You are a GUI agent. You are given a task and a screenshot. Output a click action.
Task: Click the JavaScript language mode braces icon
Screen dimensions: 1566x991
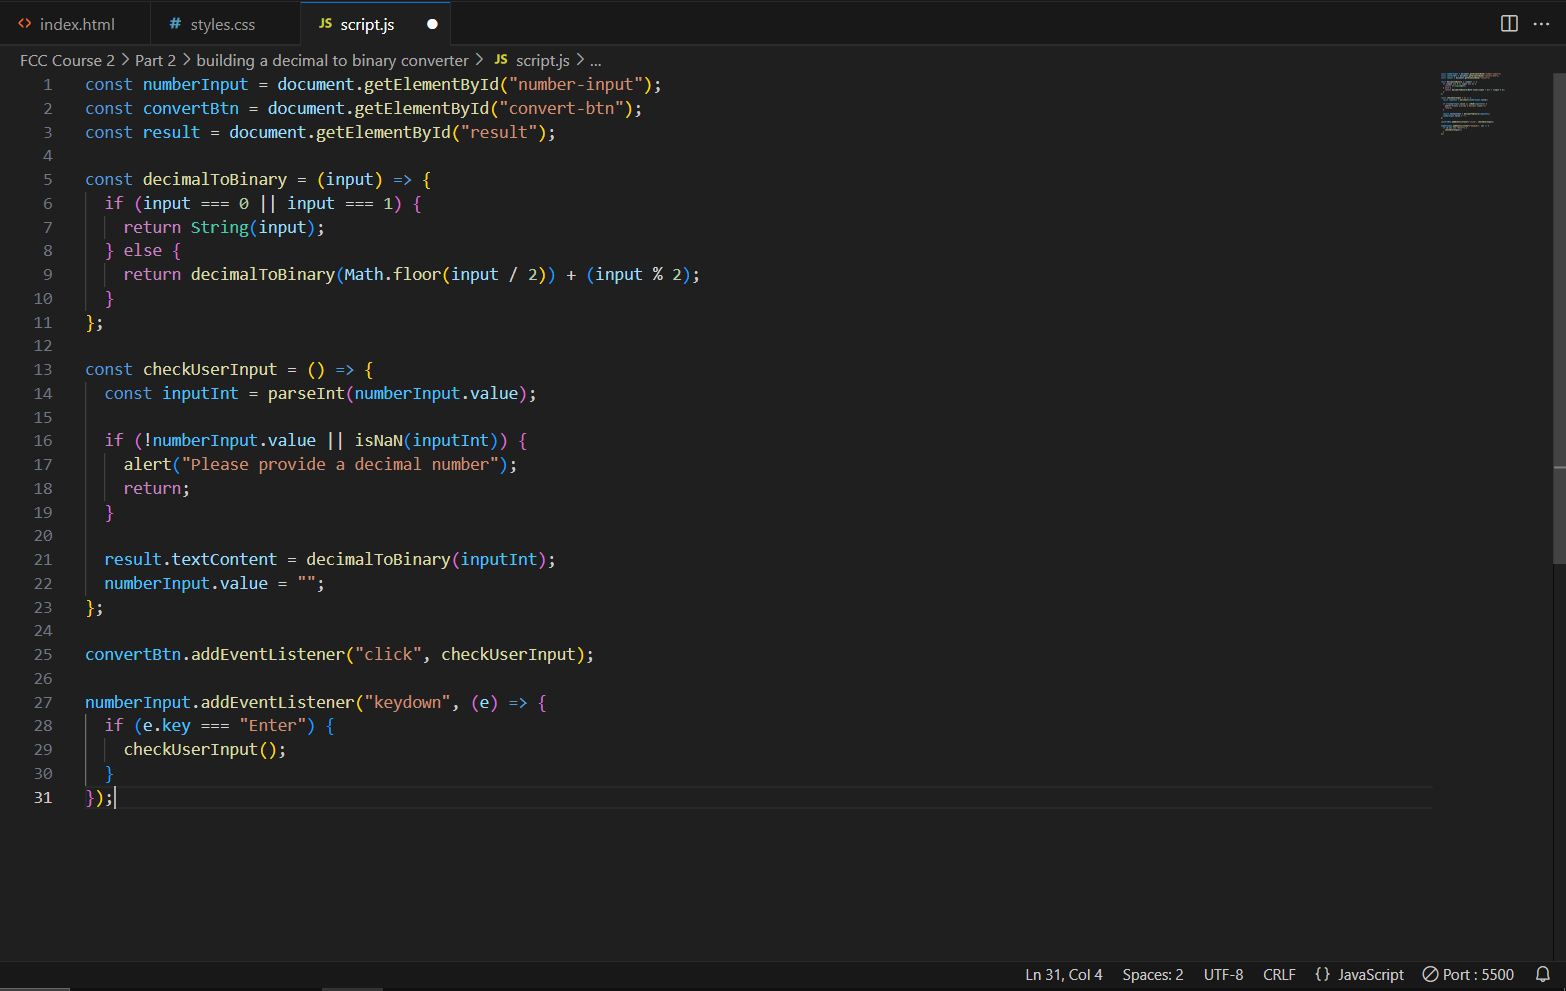tap(1322, 974)
